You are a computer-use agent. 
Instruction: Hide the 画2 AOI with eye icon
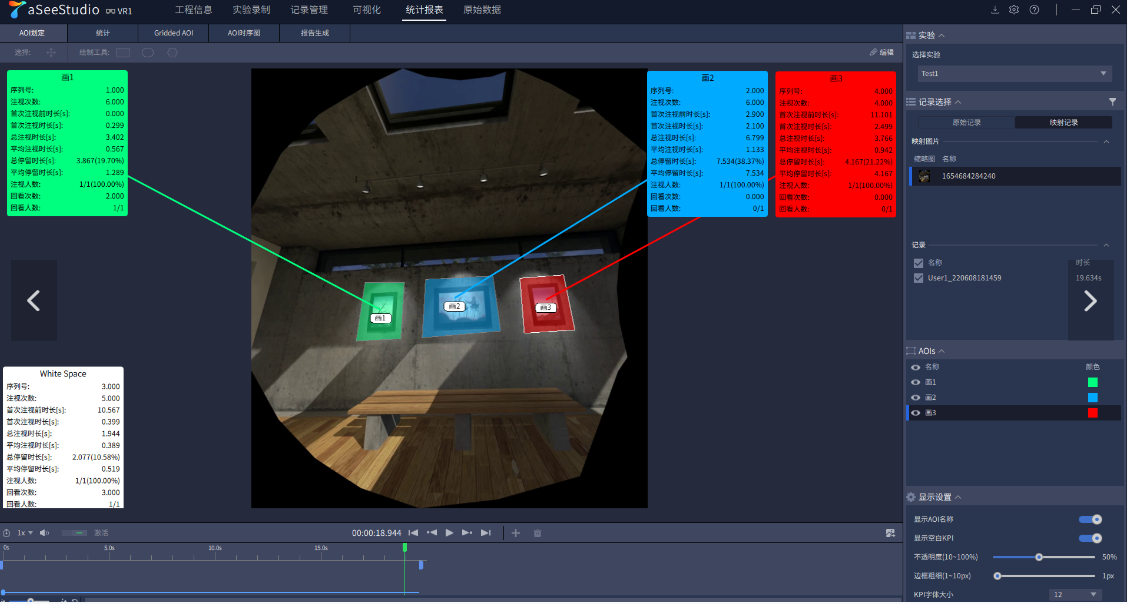[916, 398]
